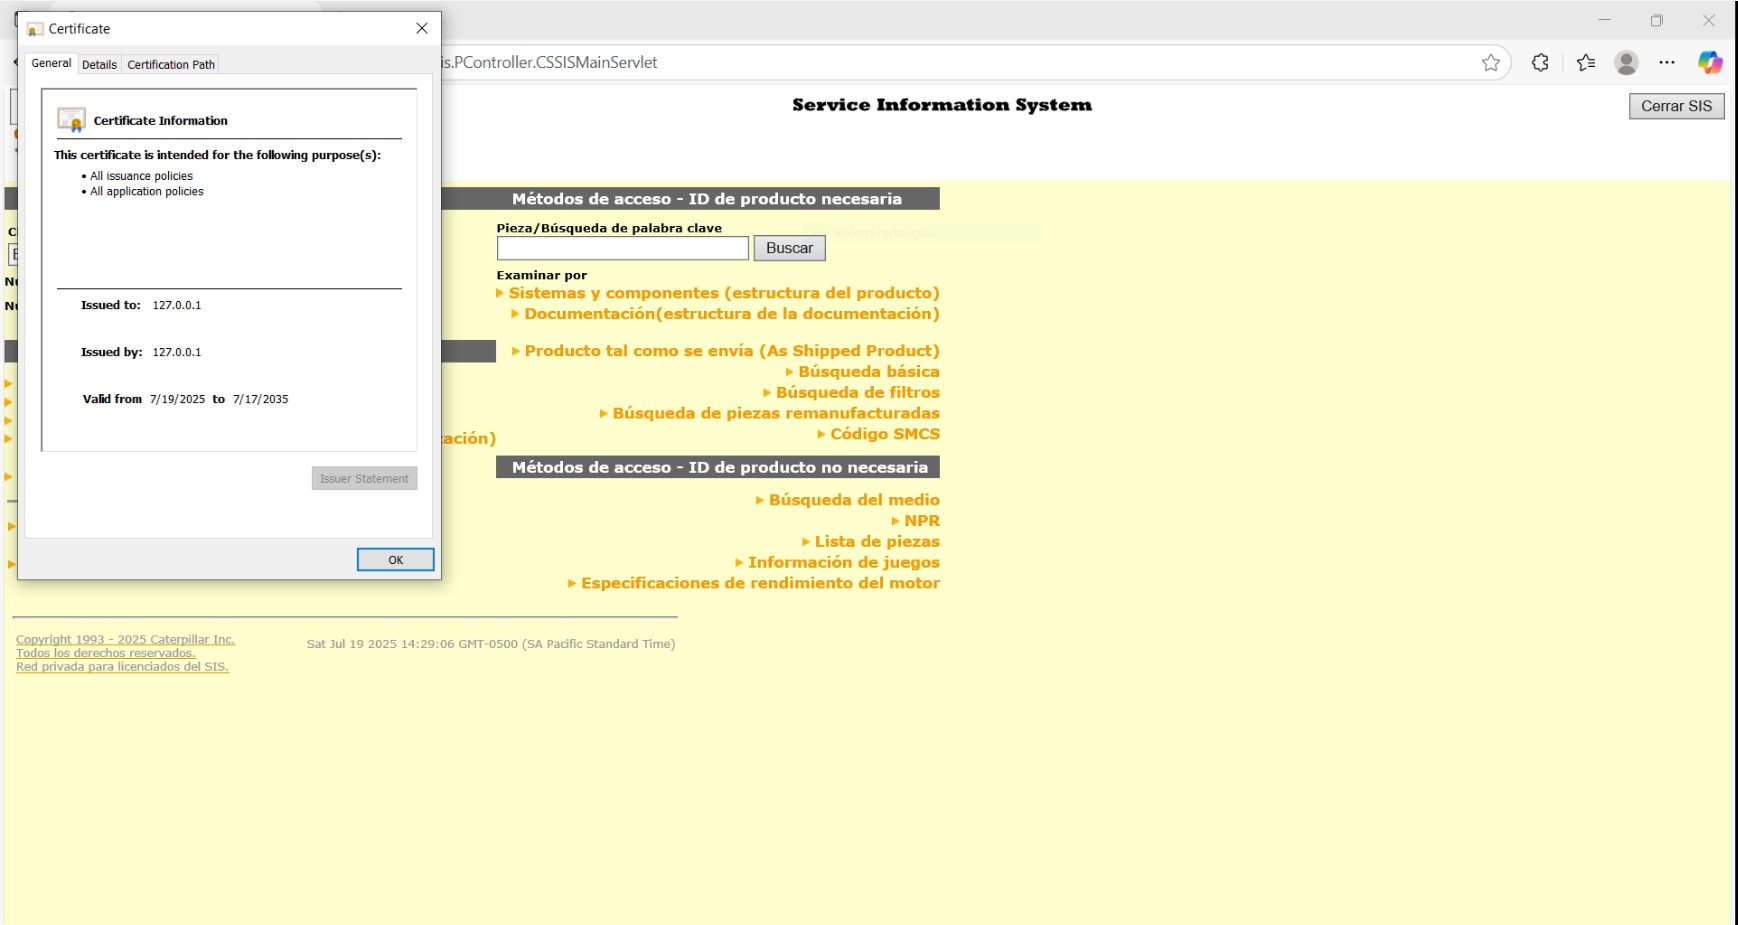Focus the Pieza/Búsqueda de palabra clave field
Screen dimensions: 1738x925
[622, 248]
